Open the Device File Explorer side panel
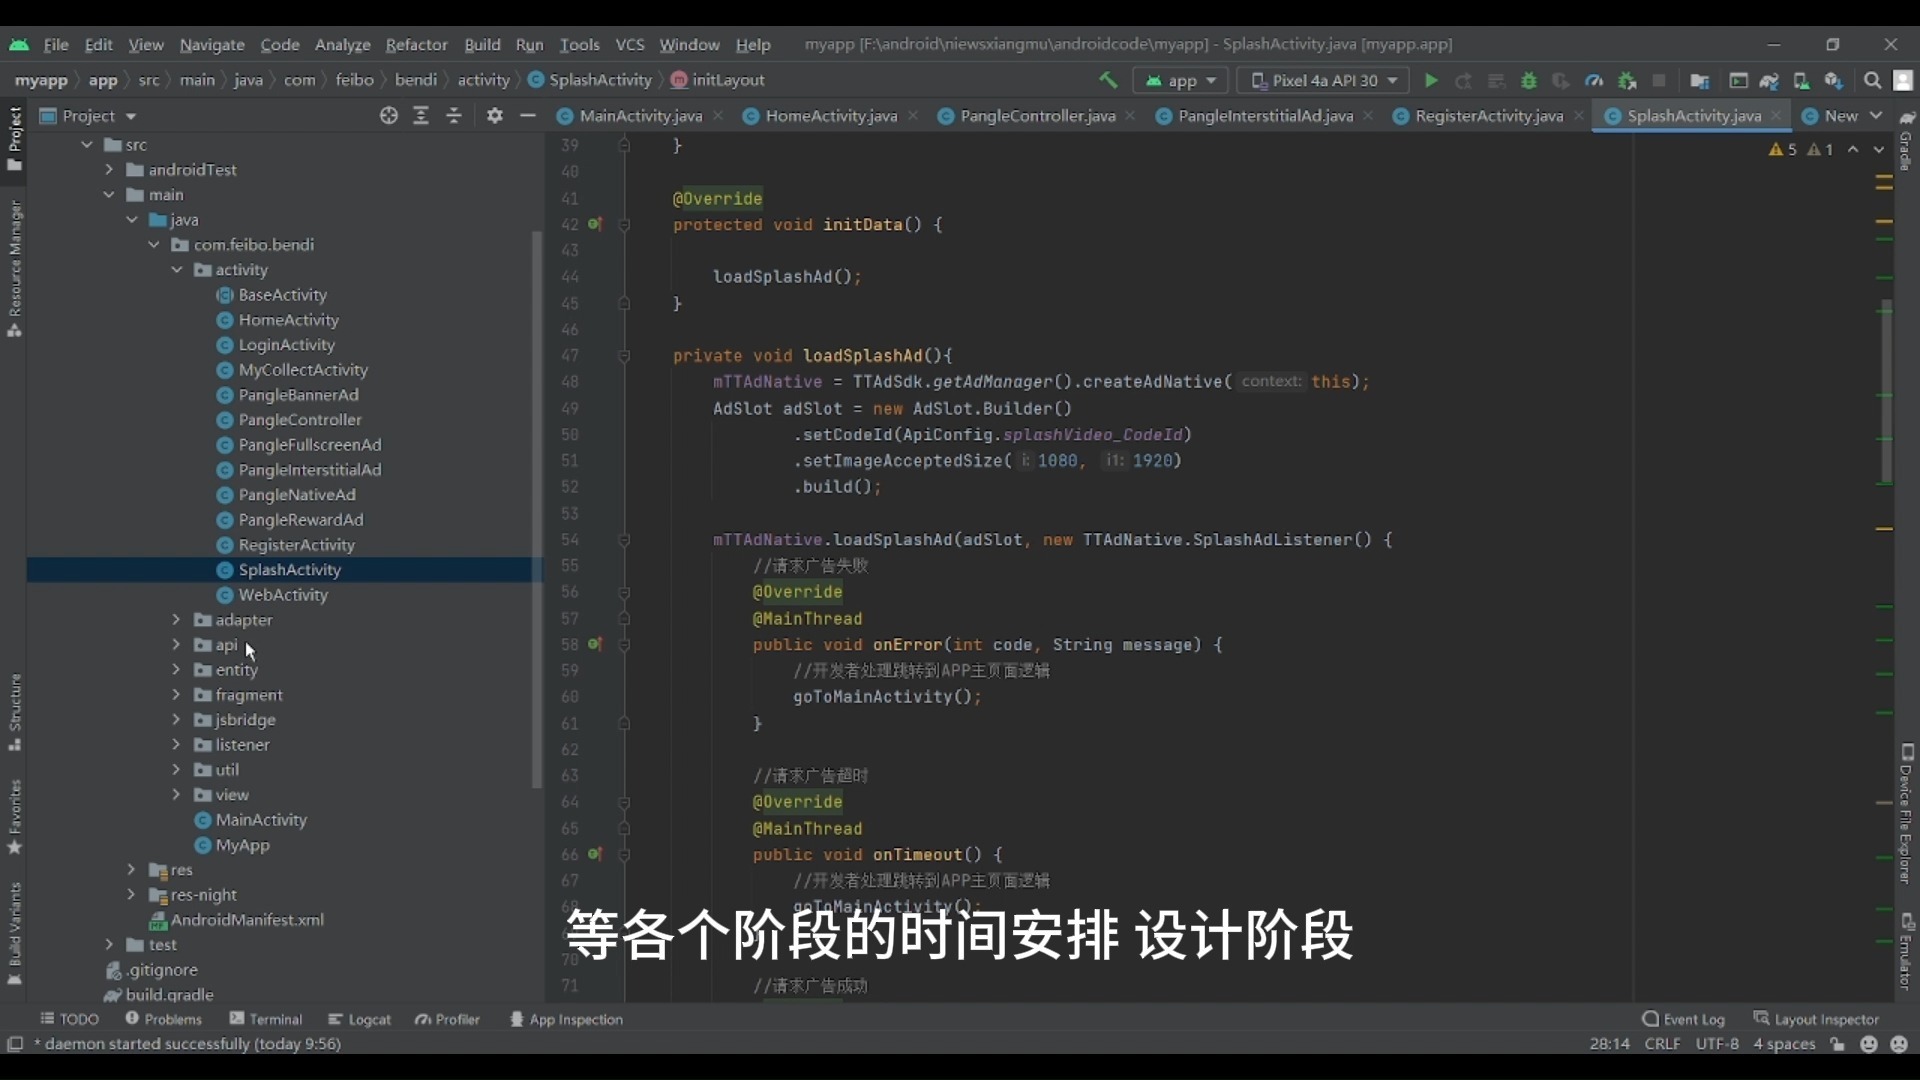The image size is (1920, 1080). tap(1906, 814)
